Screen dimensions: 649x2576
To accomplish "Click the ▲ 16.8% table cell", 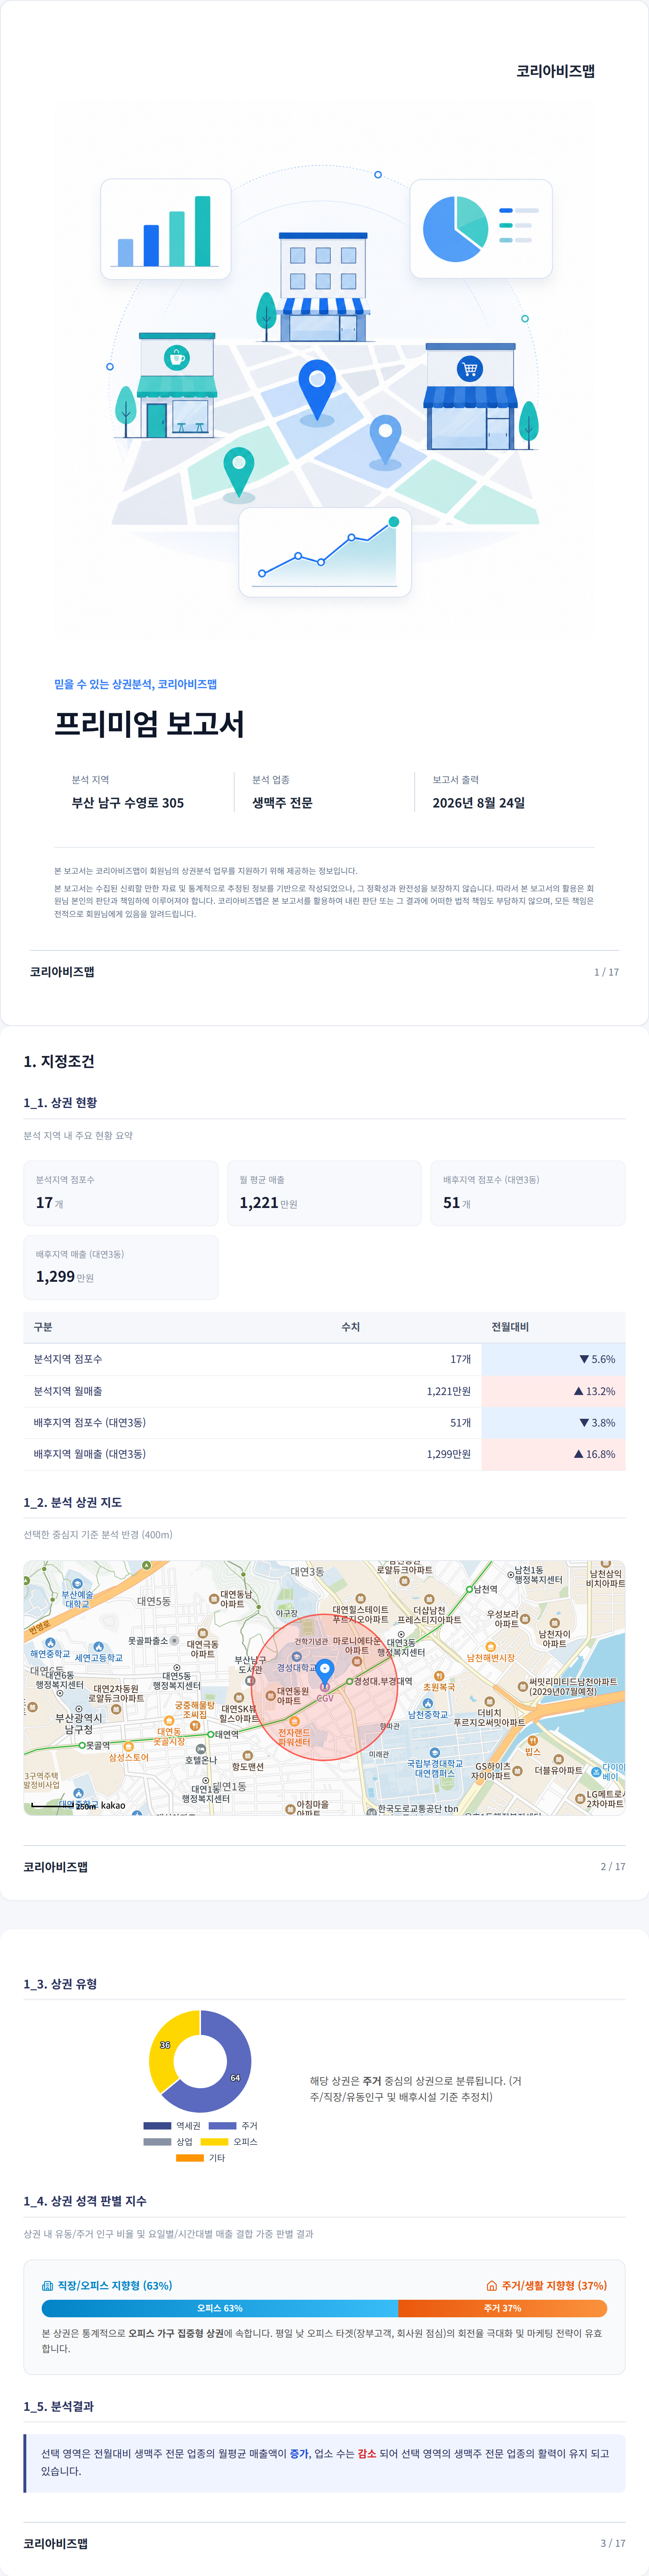I will [x=553, y=1454].
